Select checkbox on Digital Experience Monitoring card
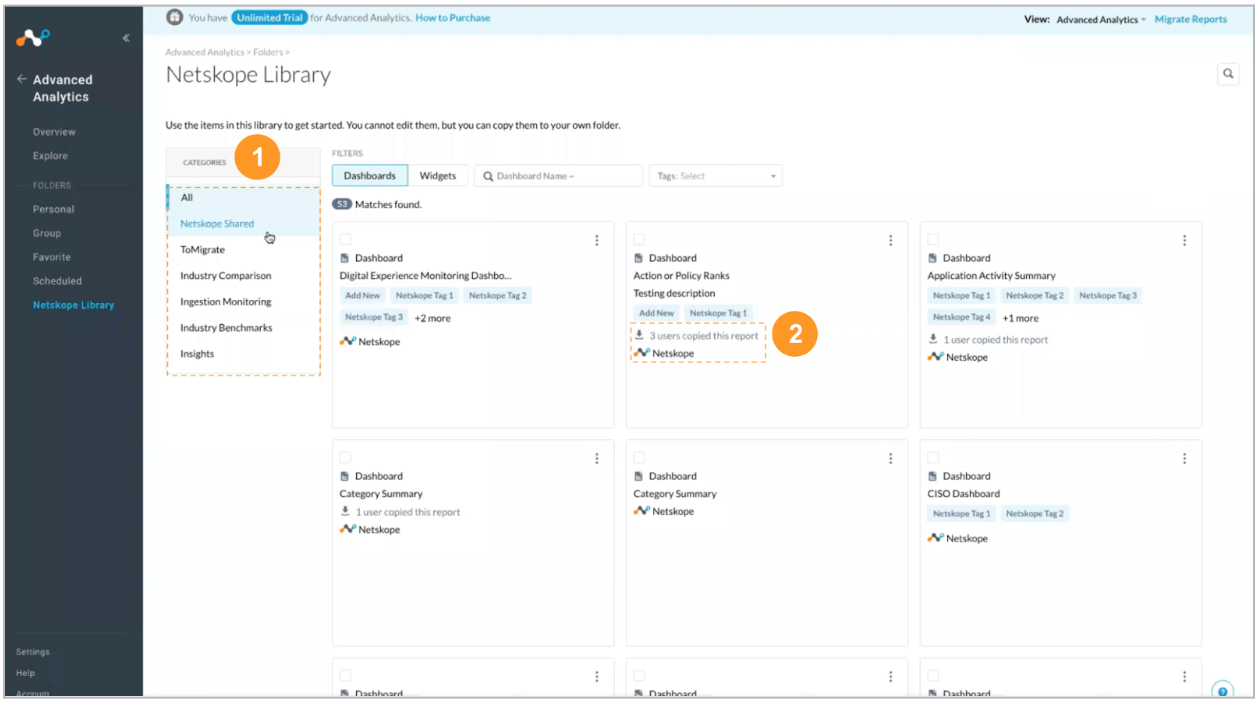Viewport: 1259px width, 705px height. (345, 240)
